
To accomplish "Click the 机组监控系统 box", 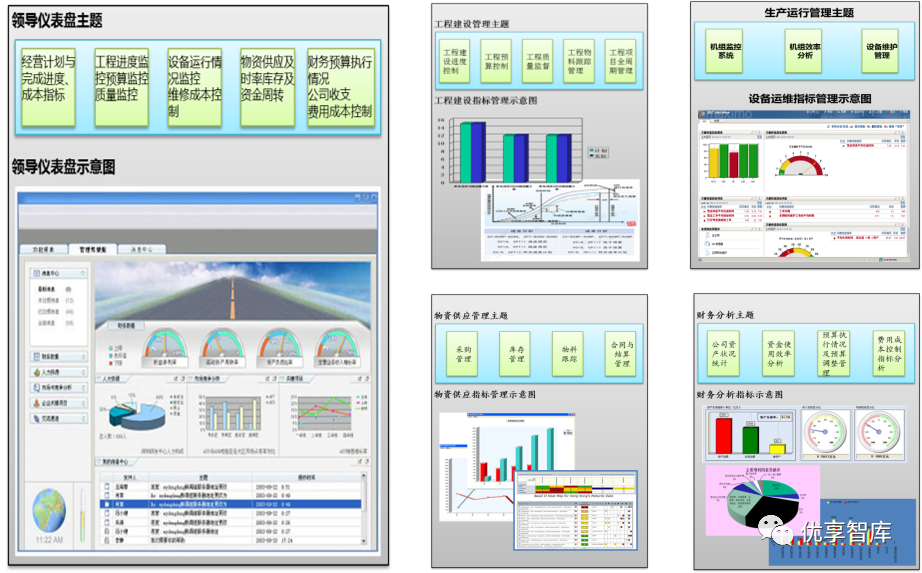I will (x=725, y=51).
